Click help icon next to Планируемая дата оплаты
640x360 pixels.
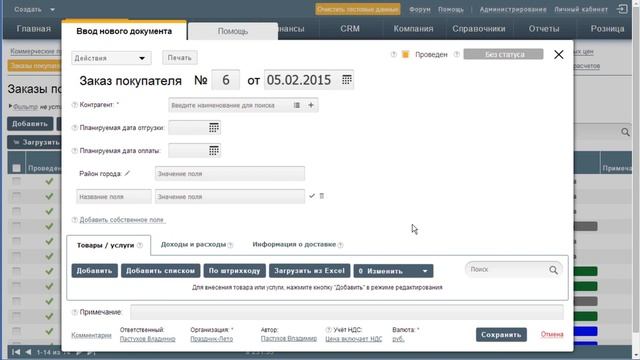[74, 151]
